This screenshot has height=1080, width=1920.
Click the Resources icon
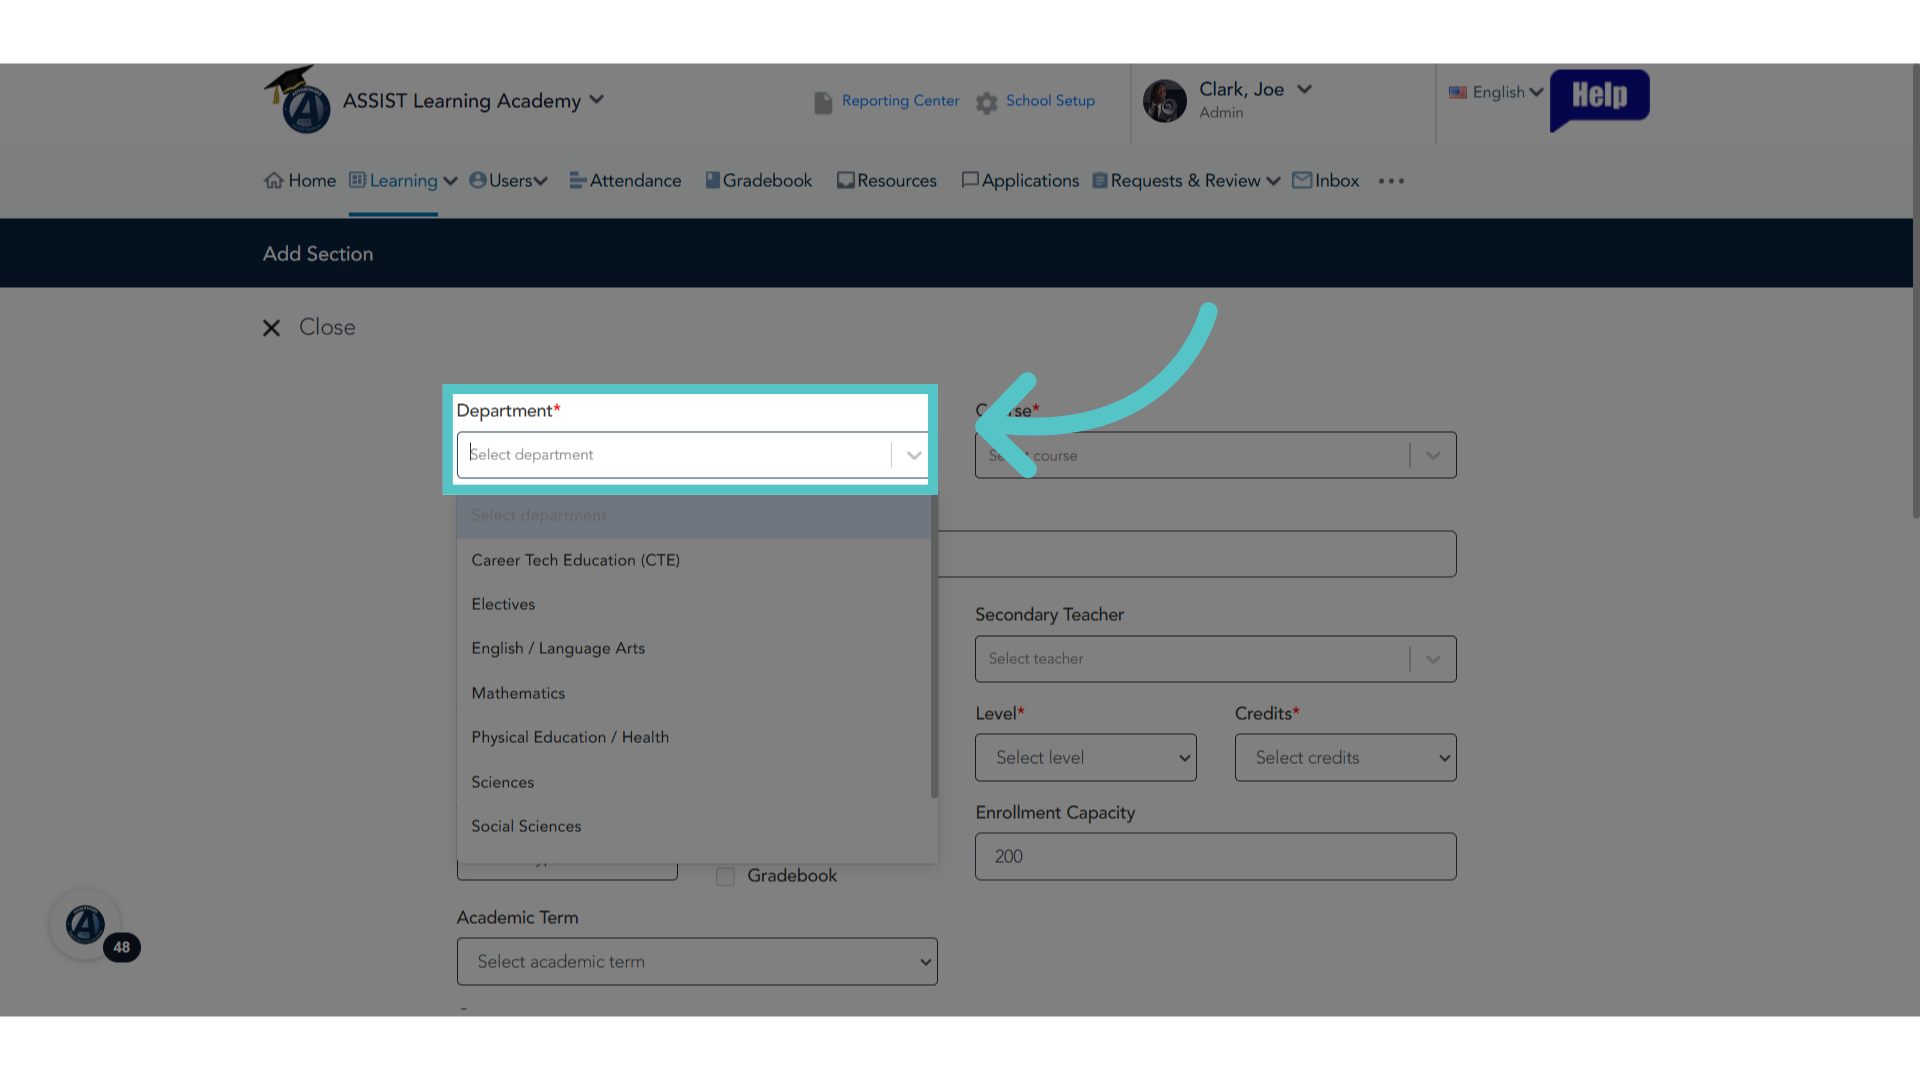[x=846, y=180]
